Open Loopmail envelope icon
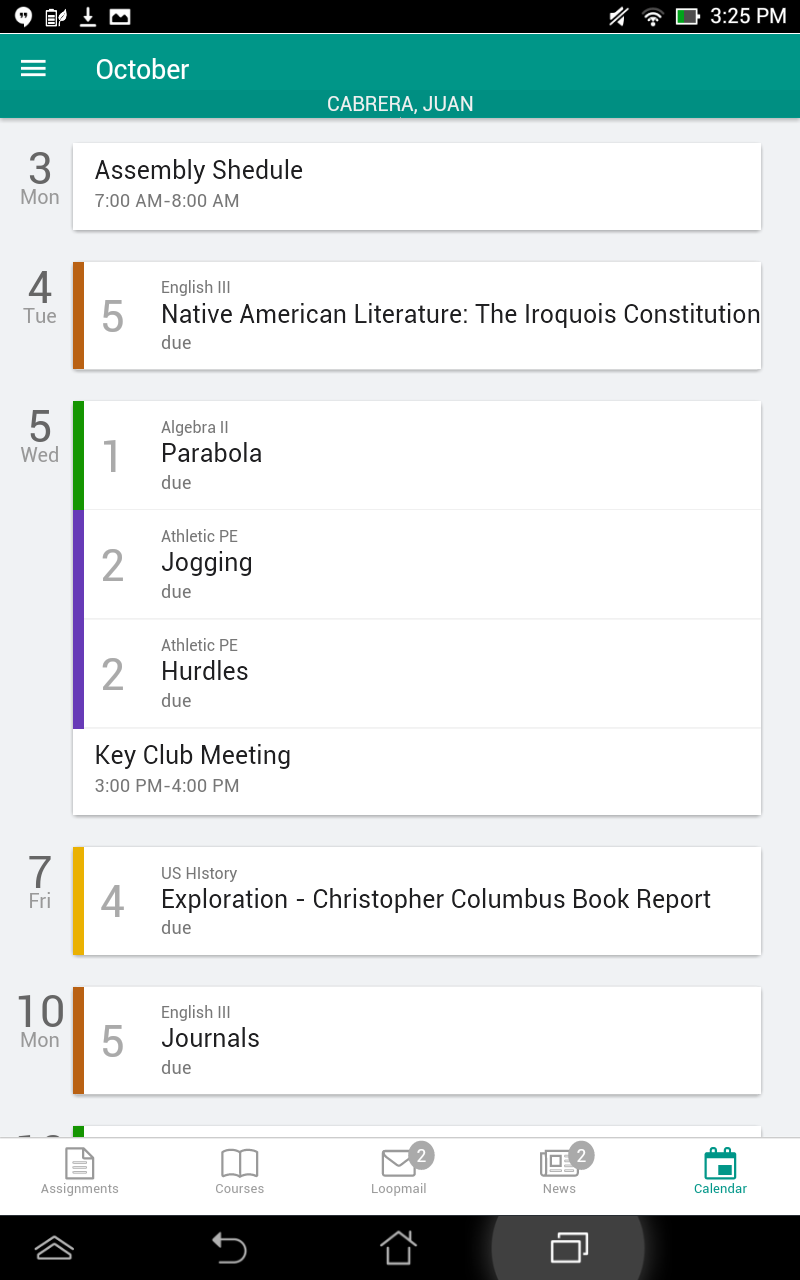800x1280 pixels. click(x=399, y=1165)
